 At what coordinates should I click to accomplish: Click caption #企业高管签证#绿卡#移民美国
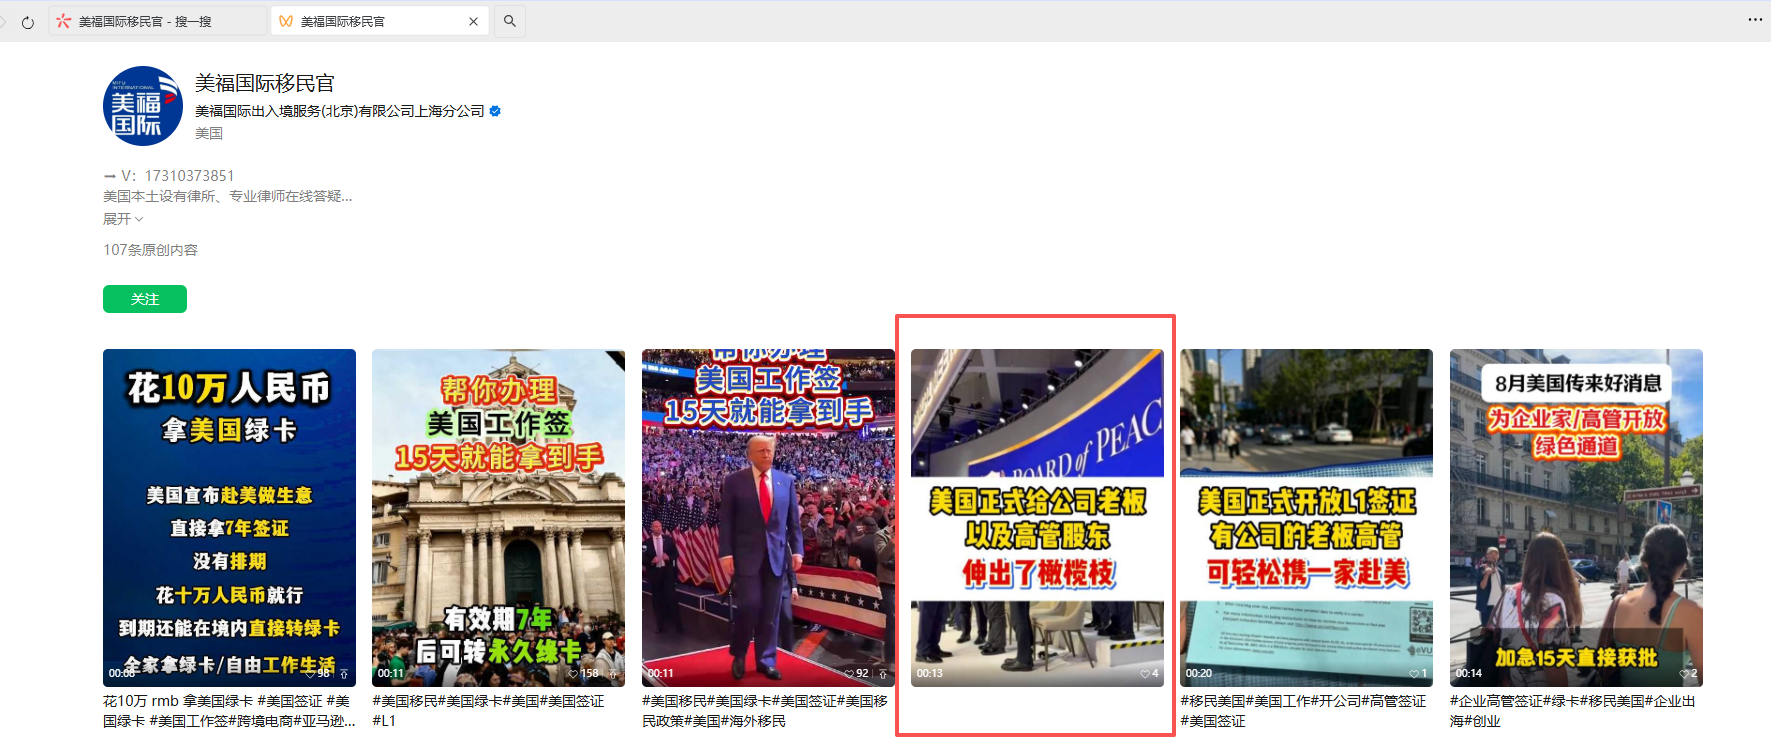(x=1573, y=711)
